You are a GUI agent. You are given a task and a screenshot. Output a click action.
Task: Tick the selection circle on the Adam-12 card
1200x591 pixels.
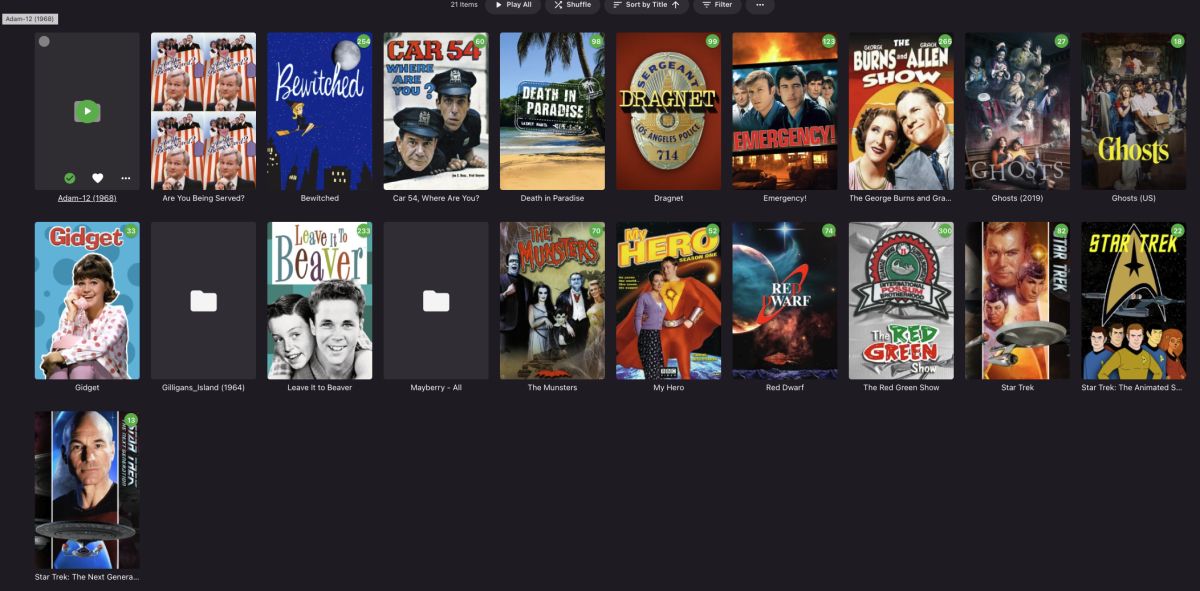pos(44,41)
